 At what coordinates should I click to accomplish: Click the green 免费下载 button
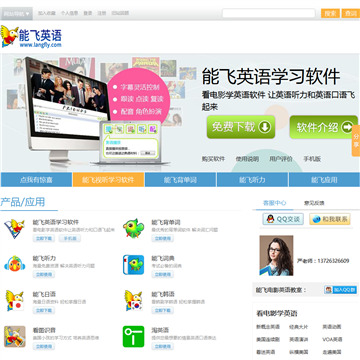click(x=241, y=127)
